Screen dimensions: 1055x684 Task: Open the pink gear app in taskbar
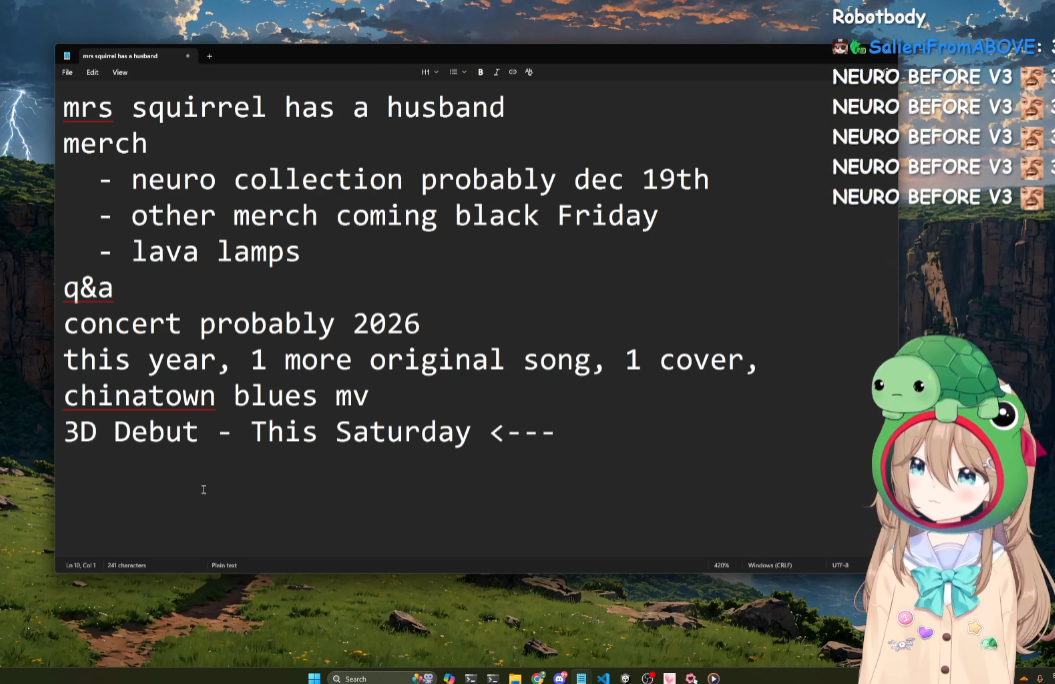point(691,679)
